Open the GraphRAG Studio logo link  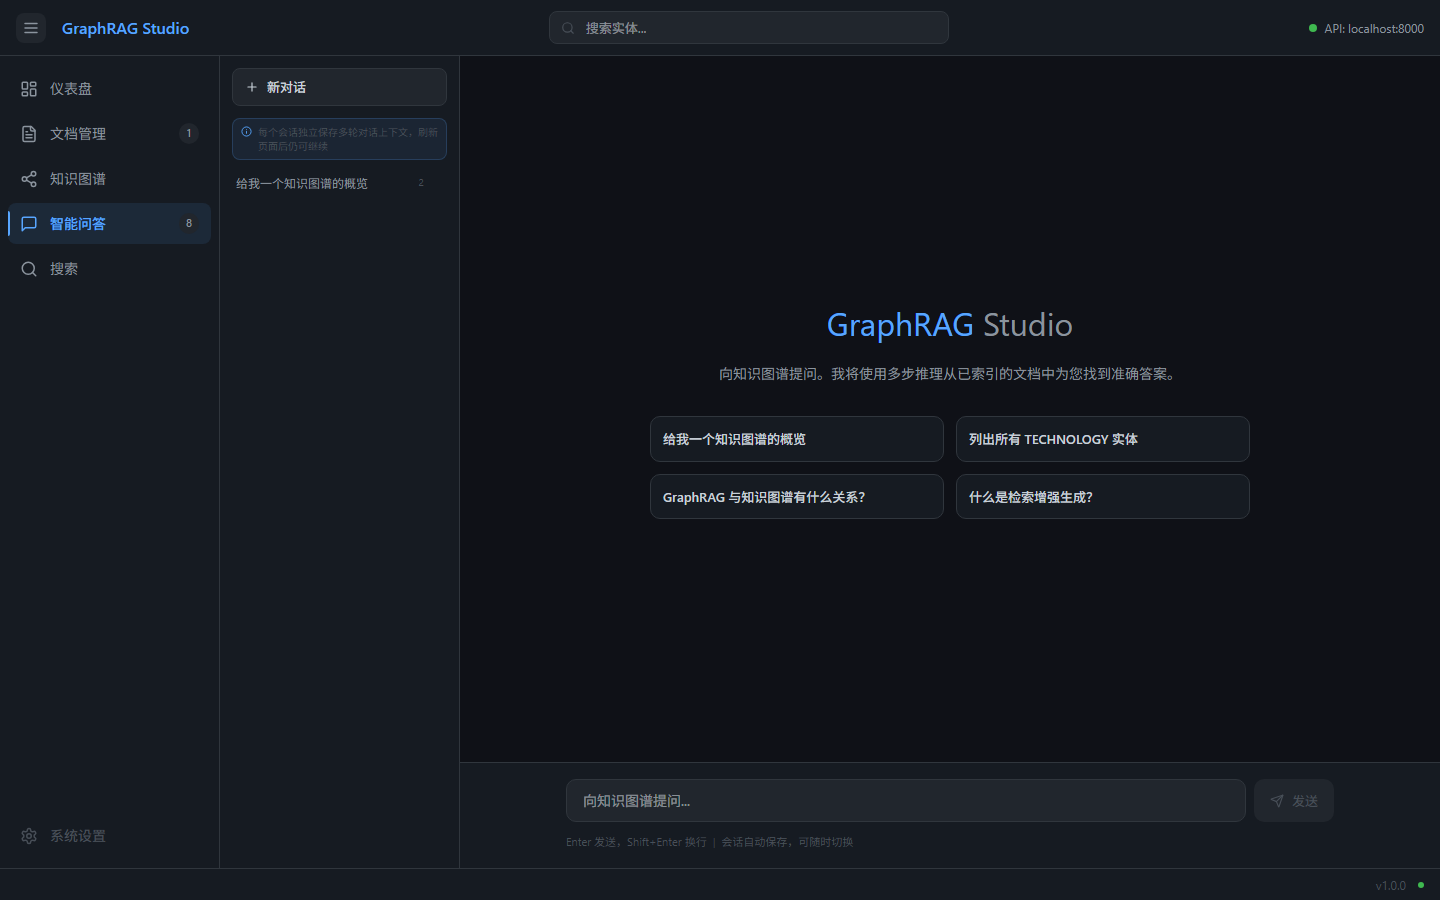coord(125,28)
